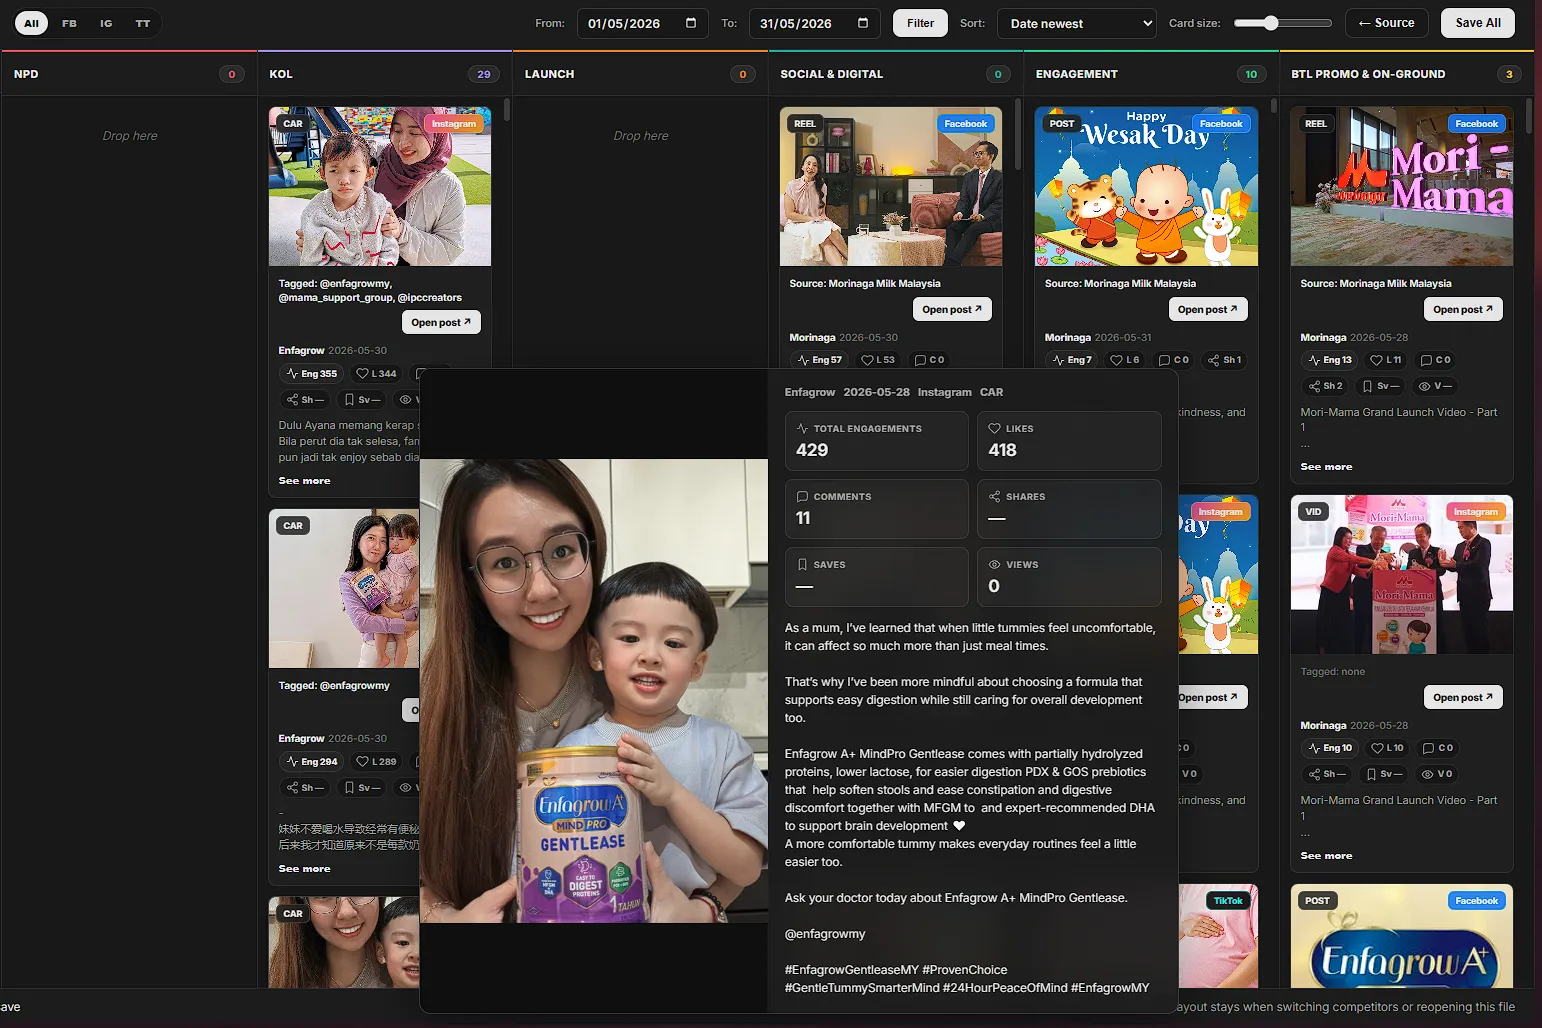This screenshot has width=1542, height=1028.
Task: Expand See more on the Dulu Ayana caption
Action: click(x=305, y=481)
